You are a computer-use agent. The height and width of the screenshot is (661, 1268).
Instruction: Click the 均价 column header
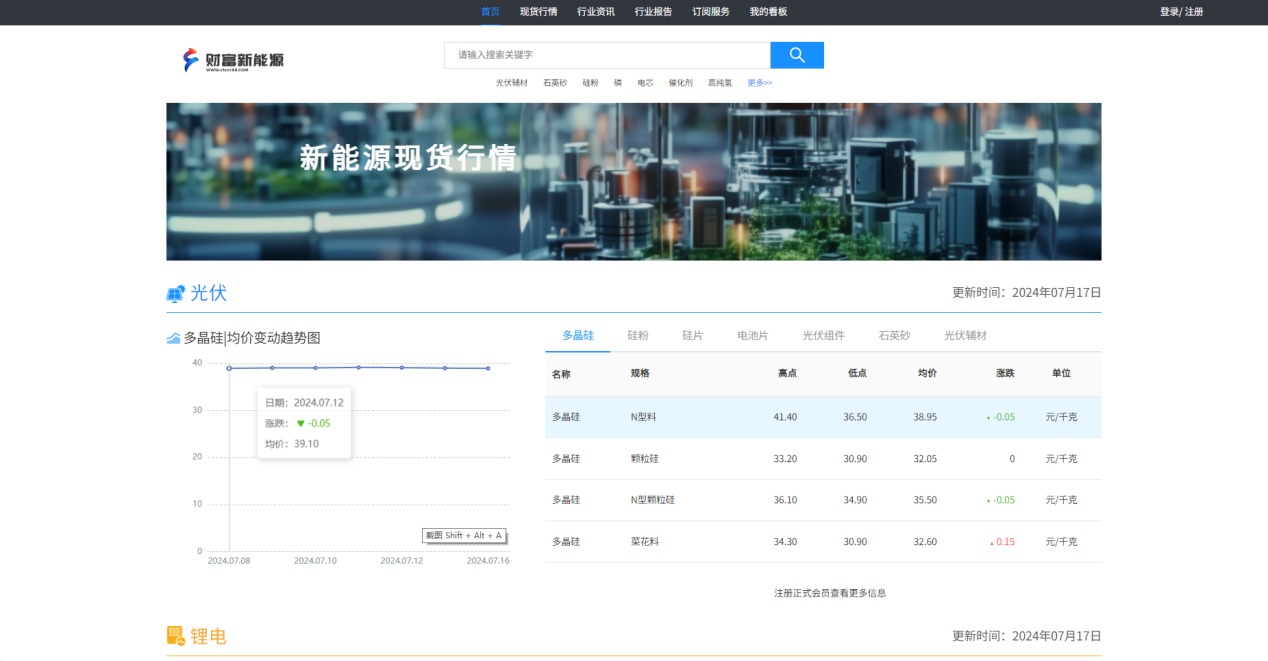coord(927,373)
